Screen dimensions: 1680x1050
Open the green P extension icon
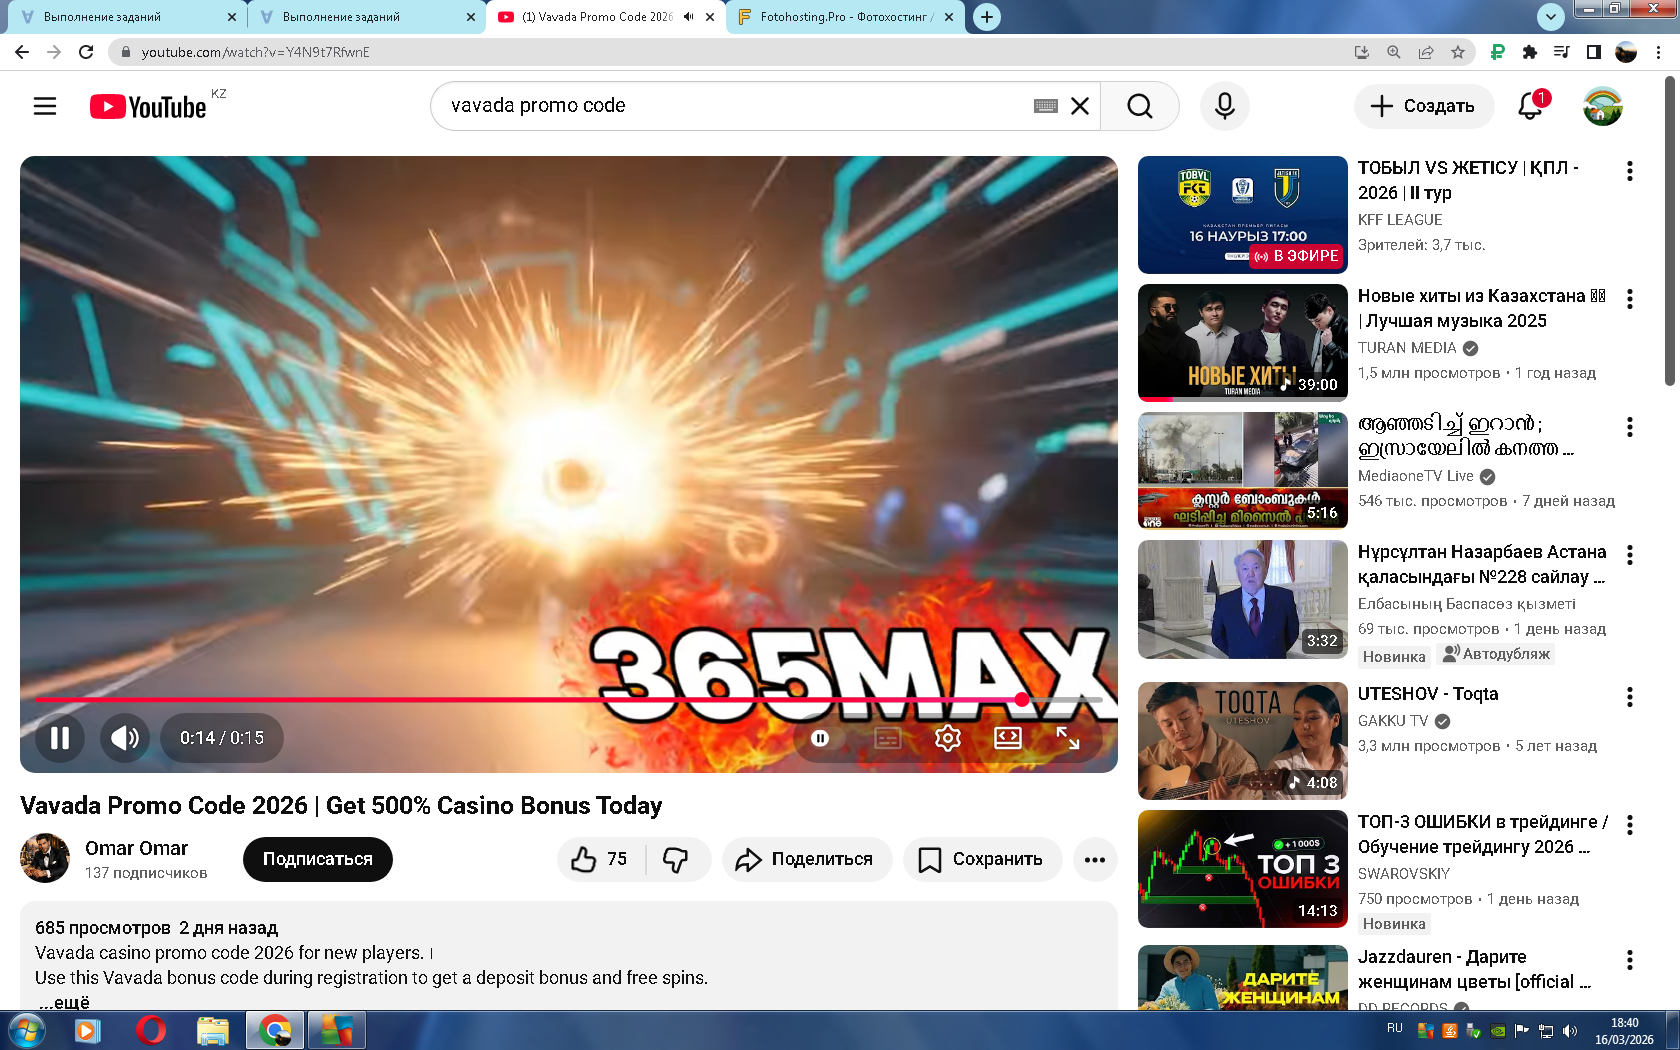pyautogui.click(x=1498, y=52)
